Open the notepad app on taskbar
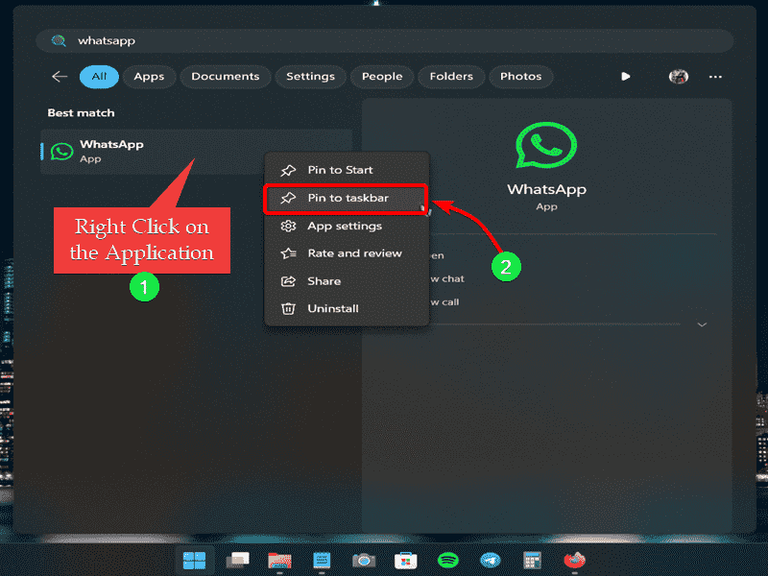768x576 pixels. [322, 560]
